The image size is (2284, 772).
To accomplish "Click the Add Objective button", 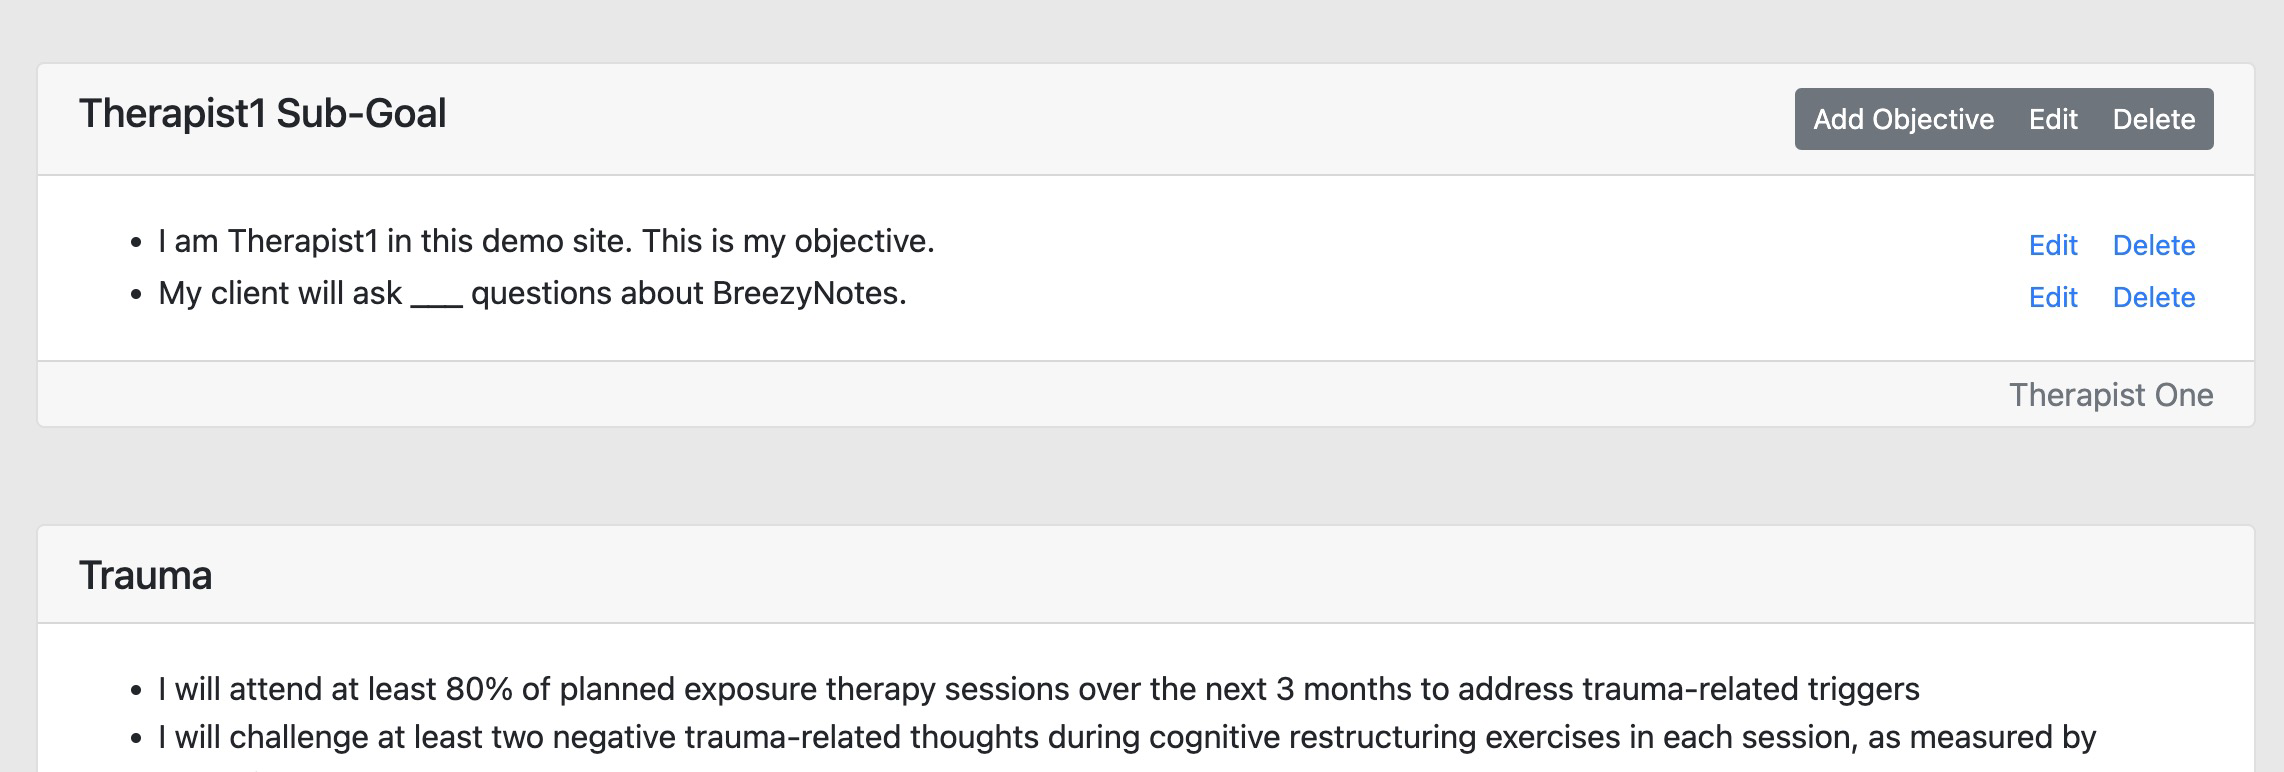I will tap(1903, 119).
